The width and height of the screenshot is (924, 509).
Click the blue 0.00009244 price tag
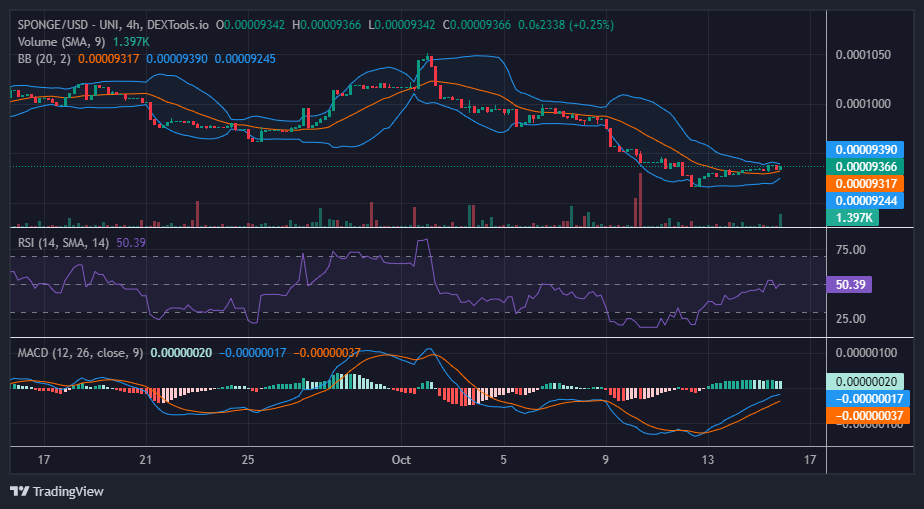[x=865, y=201]
